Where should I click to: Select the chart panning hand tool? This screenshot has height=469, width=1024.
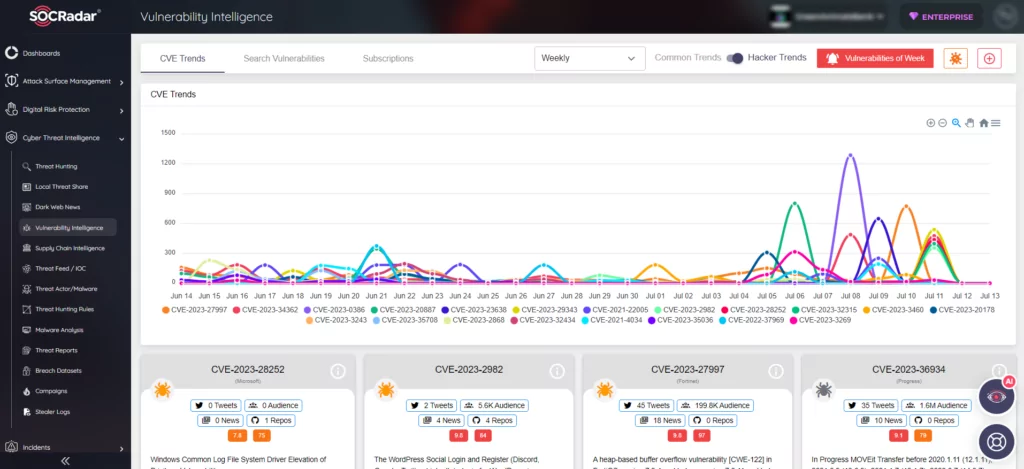970,123
